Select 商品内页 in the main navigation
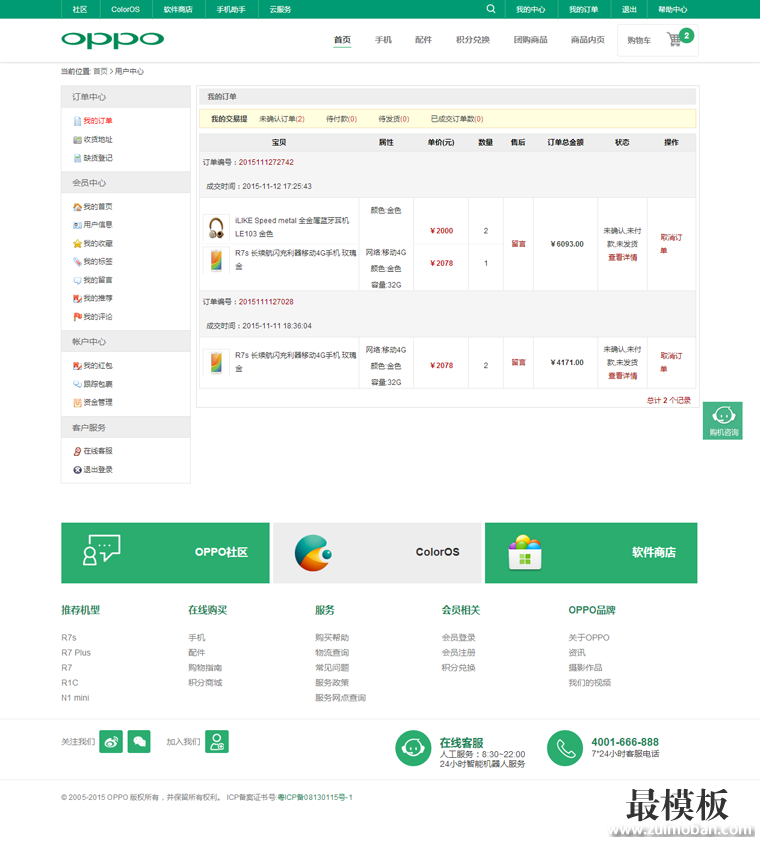 [x=588, y=40]
